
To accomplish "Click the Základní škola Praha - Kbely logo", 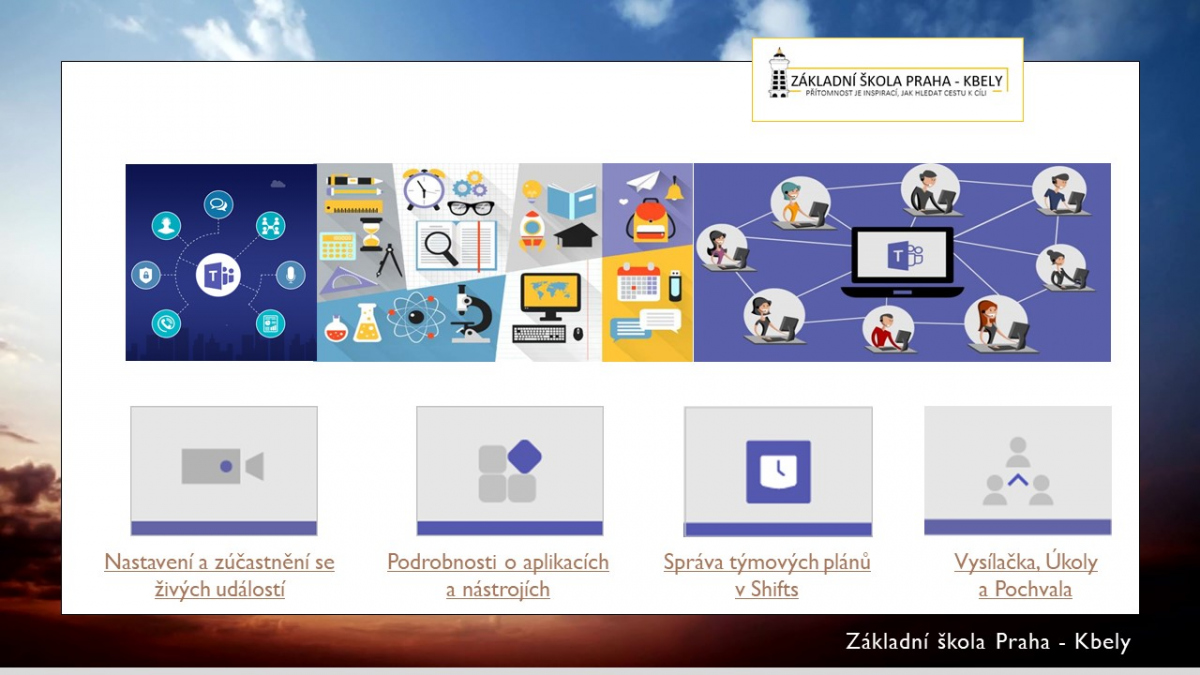I will click(x=887, y=80).
